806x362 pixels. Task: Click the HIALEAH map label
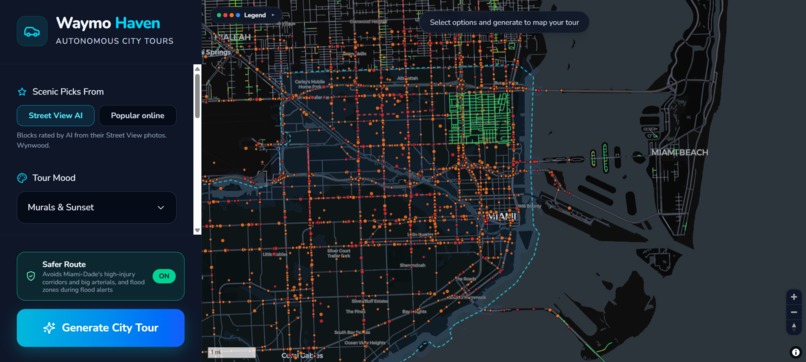click(232, 38)
